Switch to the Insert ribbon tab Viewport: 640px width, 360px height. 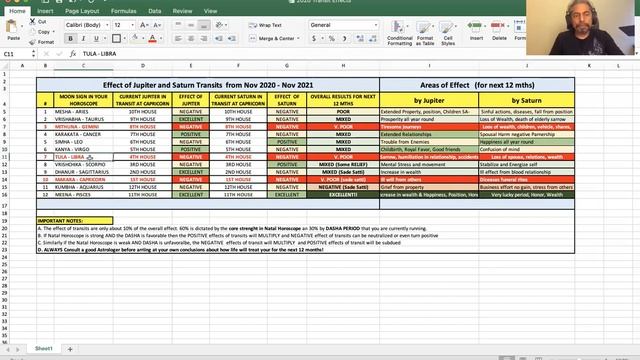45,11
